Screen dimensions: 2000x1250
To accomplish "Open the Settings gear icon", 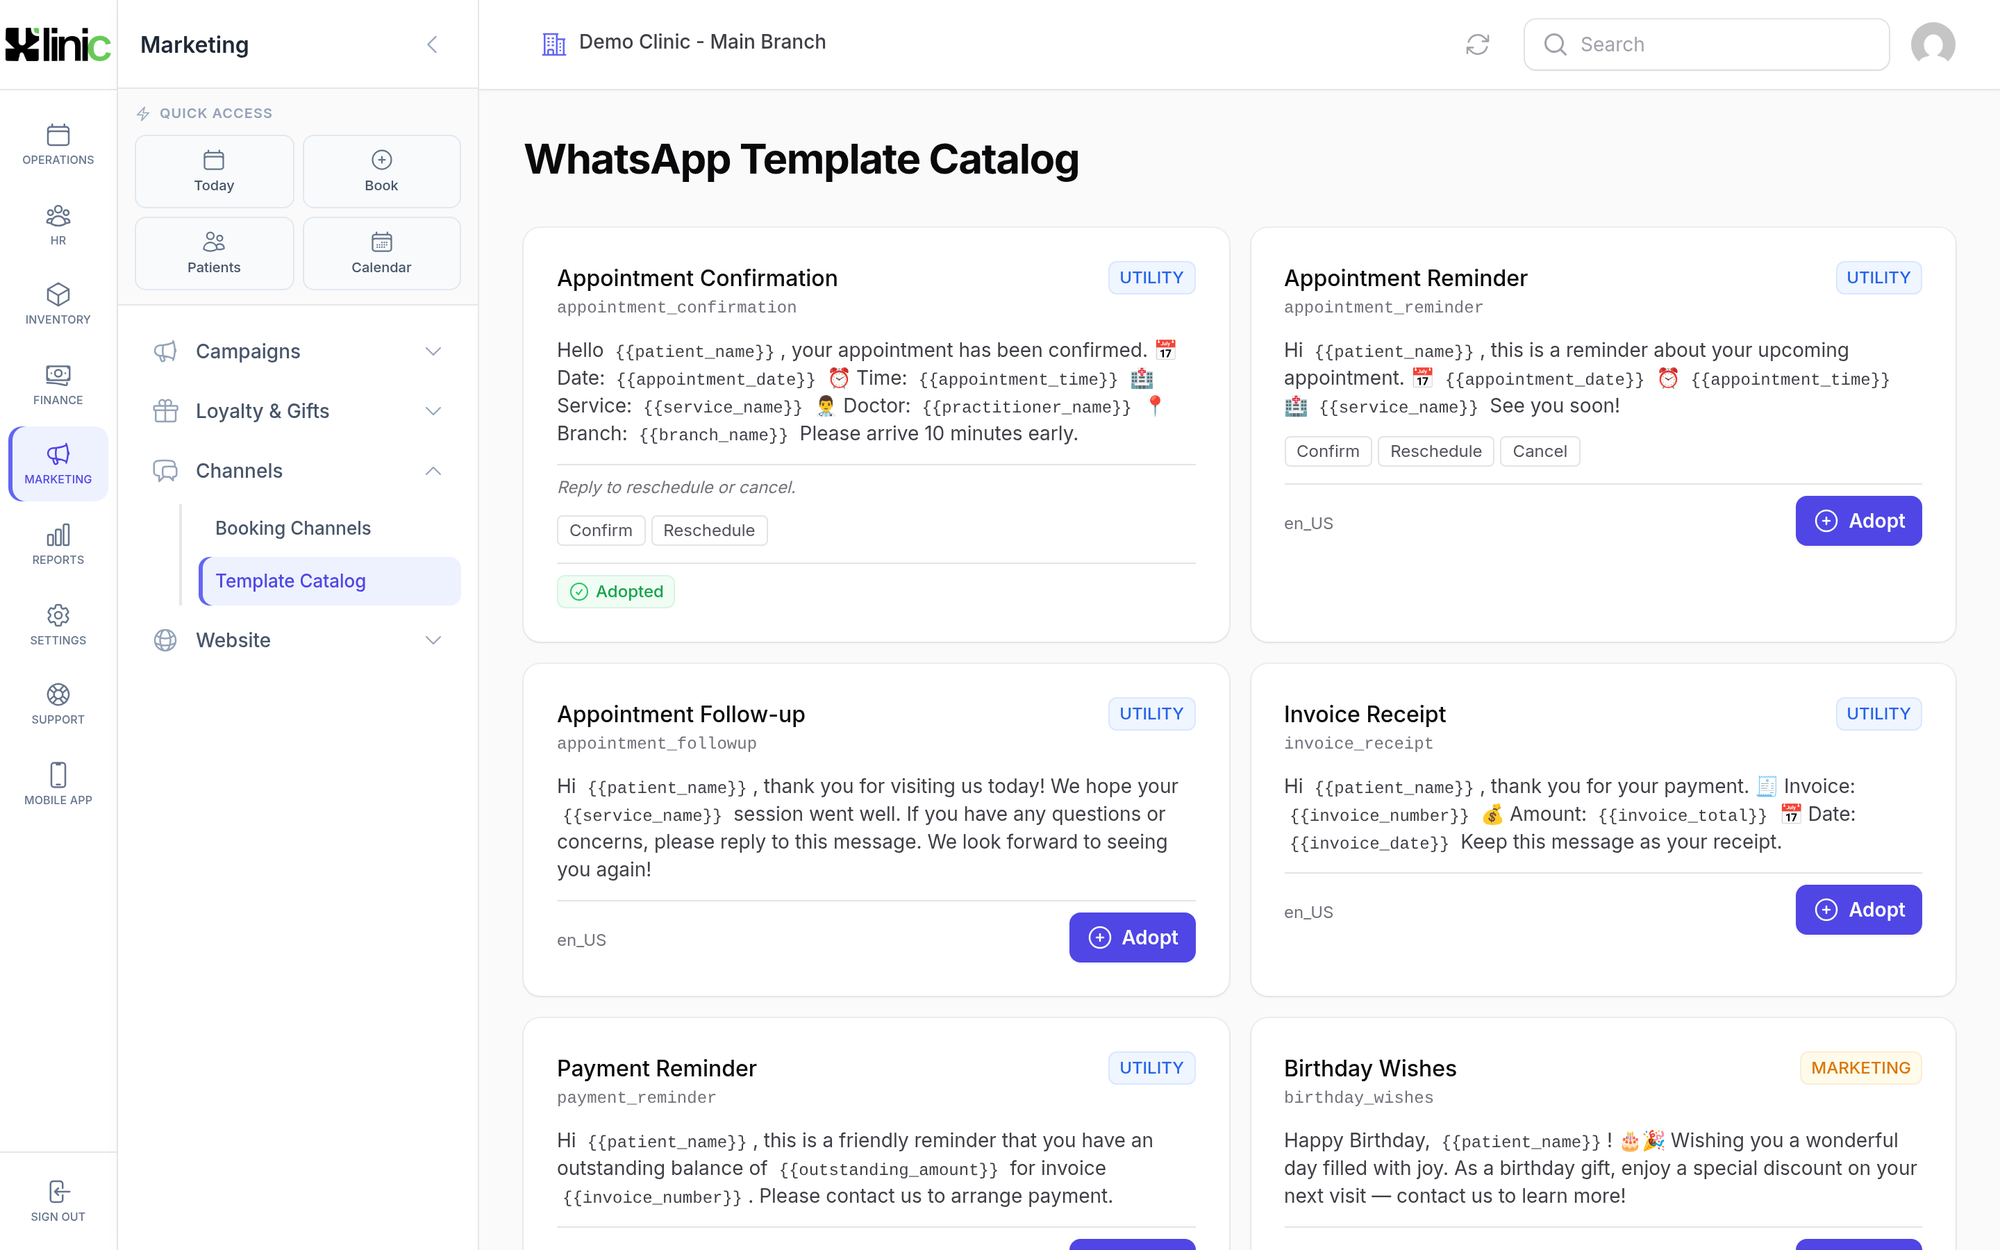I will (58, 615).
